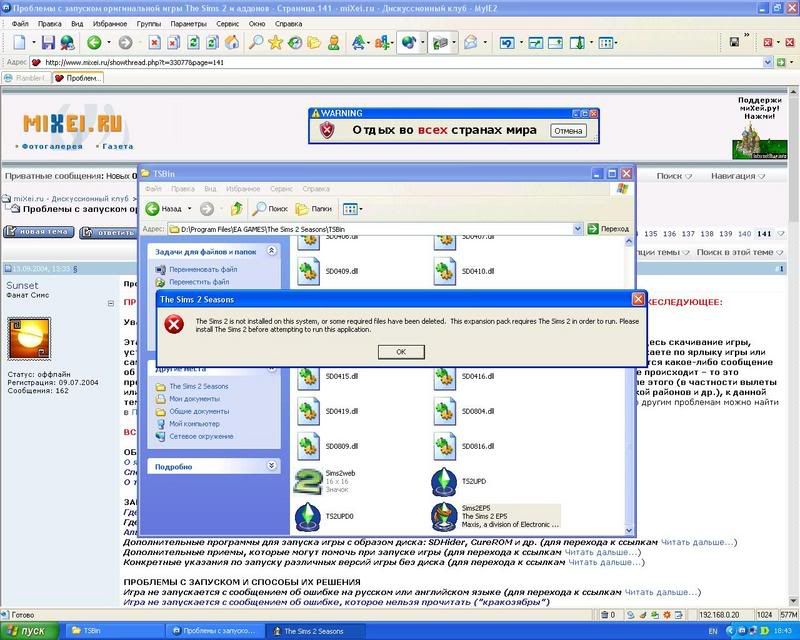Click the Папки button in Explorer toolbar

pos(314,208)
